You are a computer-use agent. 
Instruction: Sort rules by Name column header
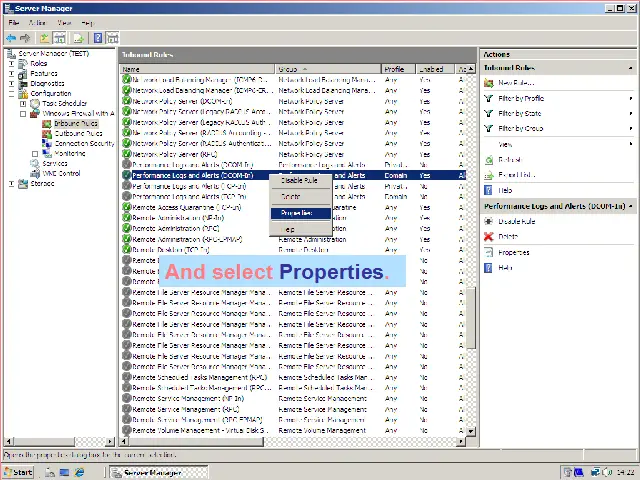198,69
